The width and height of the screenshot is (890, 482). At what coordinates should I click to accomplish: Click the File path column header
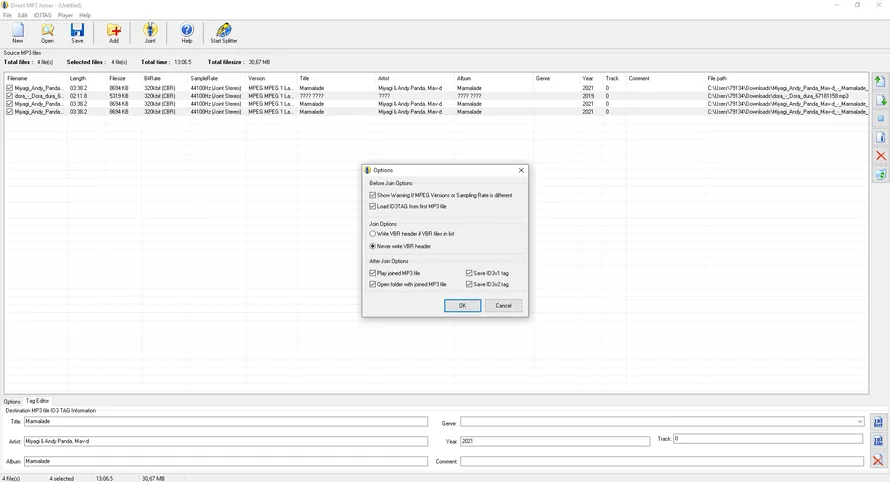coord(786,78)
